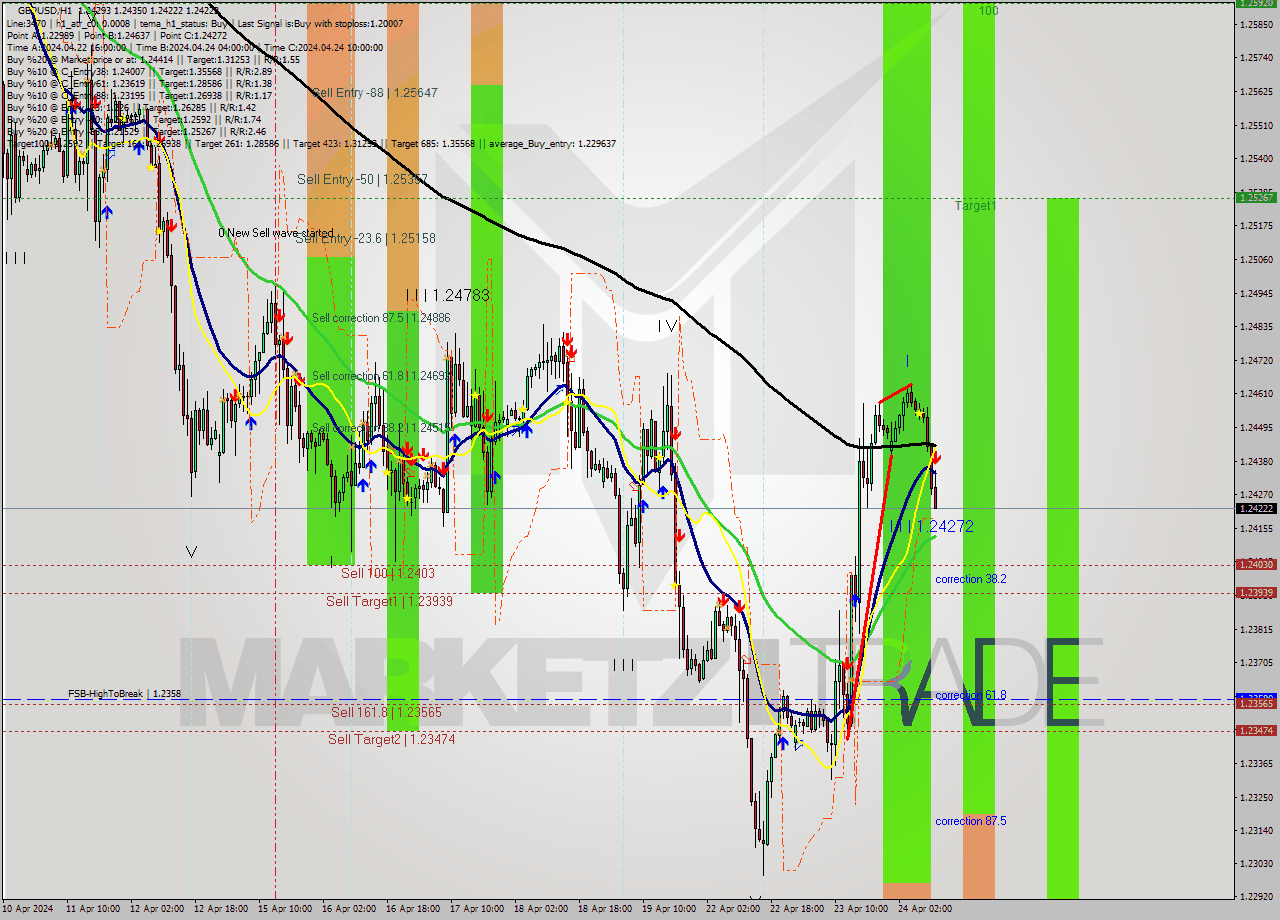The height and width of the screenshot is (920, 1280).
Task: Click the 'correction 61.8' blue label
Action: pyautogui.click(x=971, y=695)
